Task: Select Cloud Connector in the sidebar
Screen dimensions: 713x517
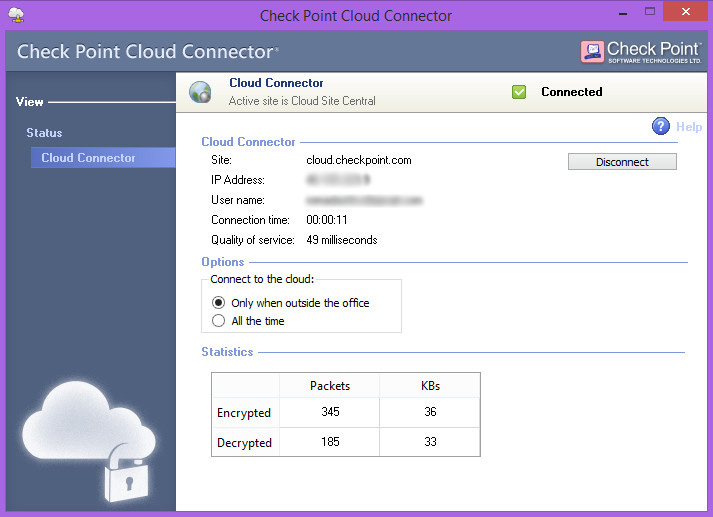Action: (103, 158)
